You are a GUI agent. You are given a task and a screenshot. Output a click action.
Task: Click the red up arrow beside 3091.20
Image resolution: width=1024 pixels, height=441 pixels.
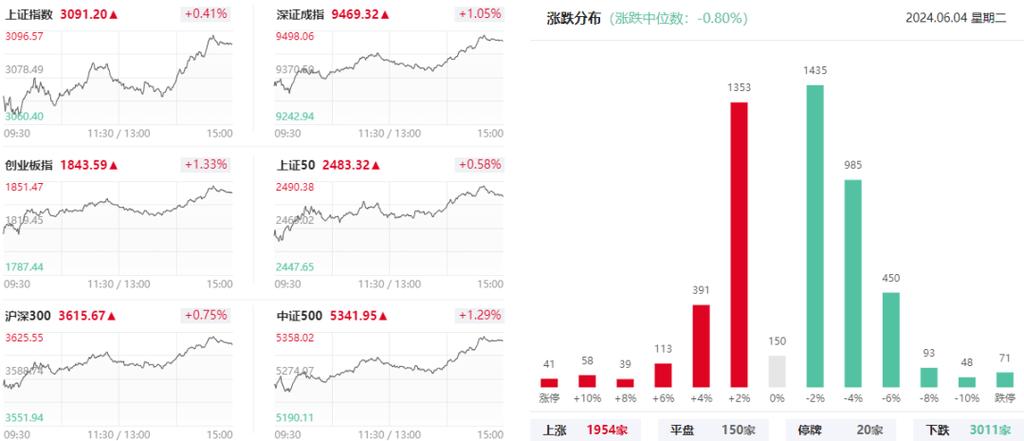pos(113,15)
